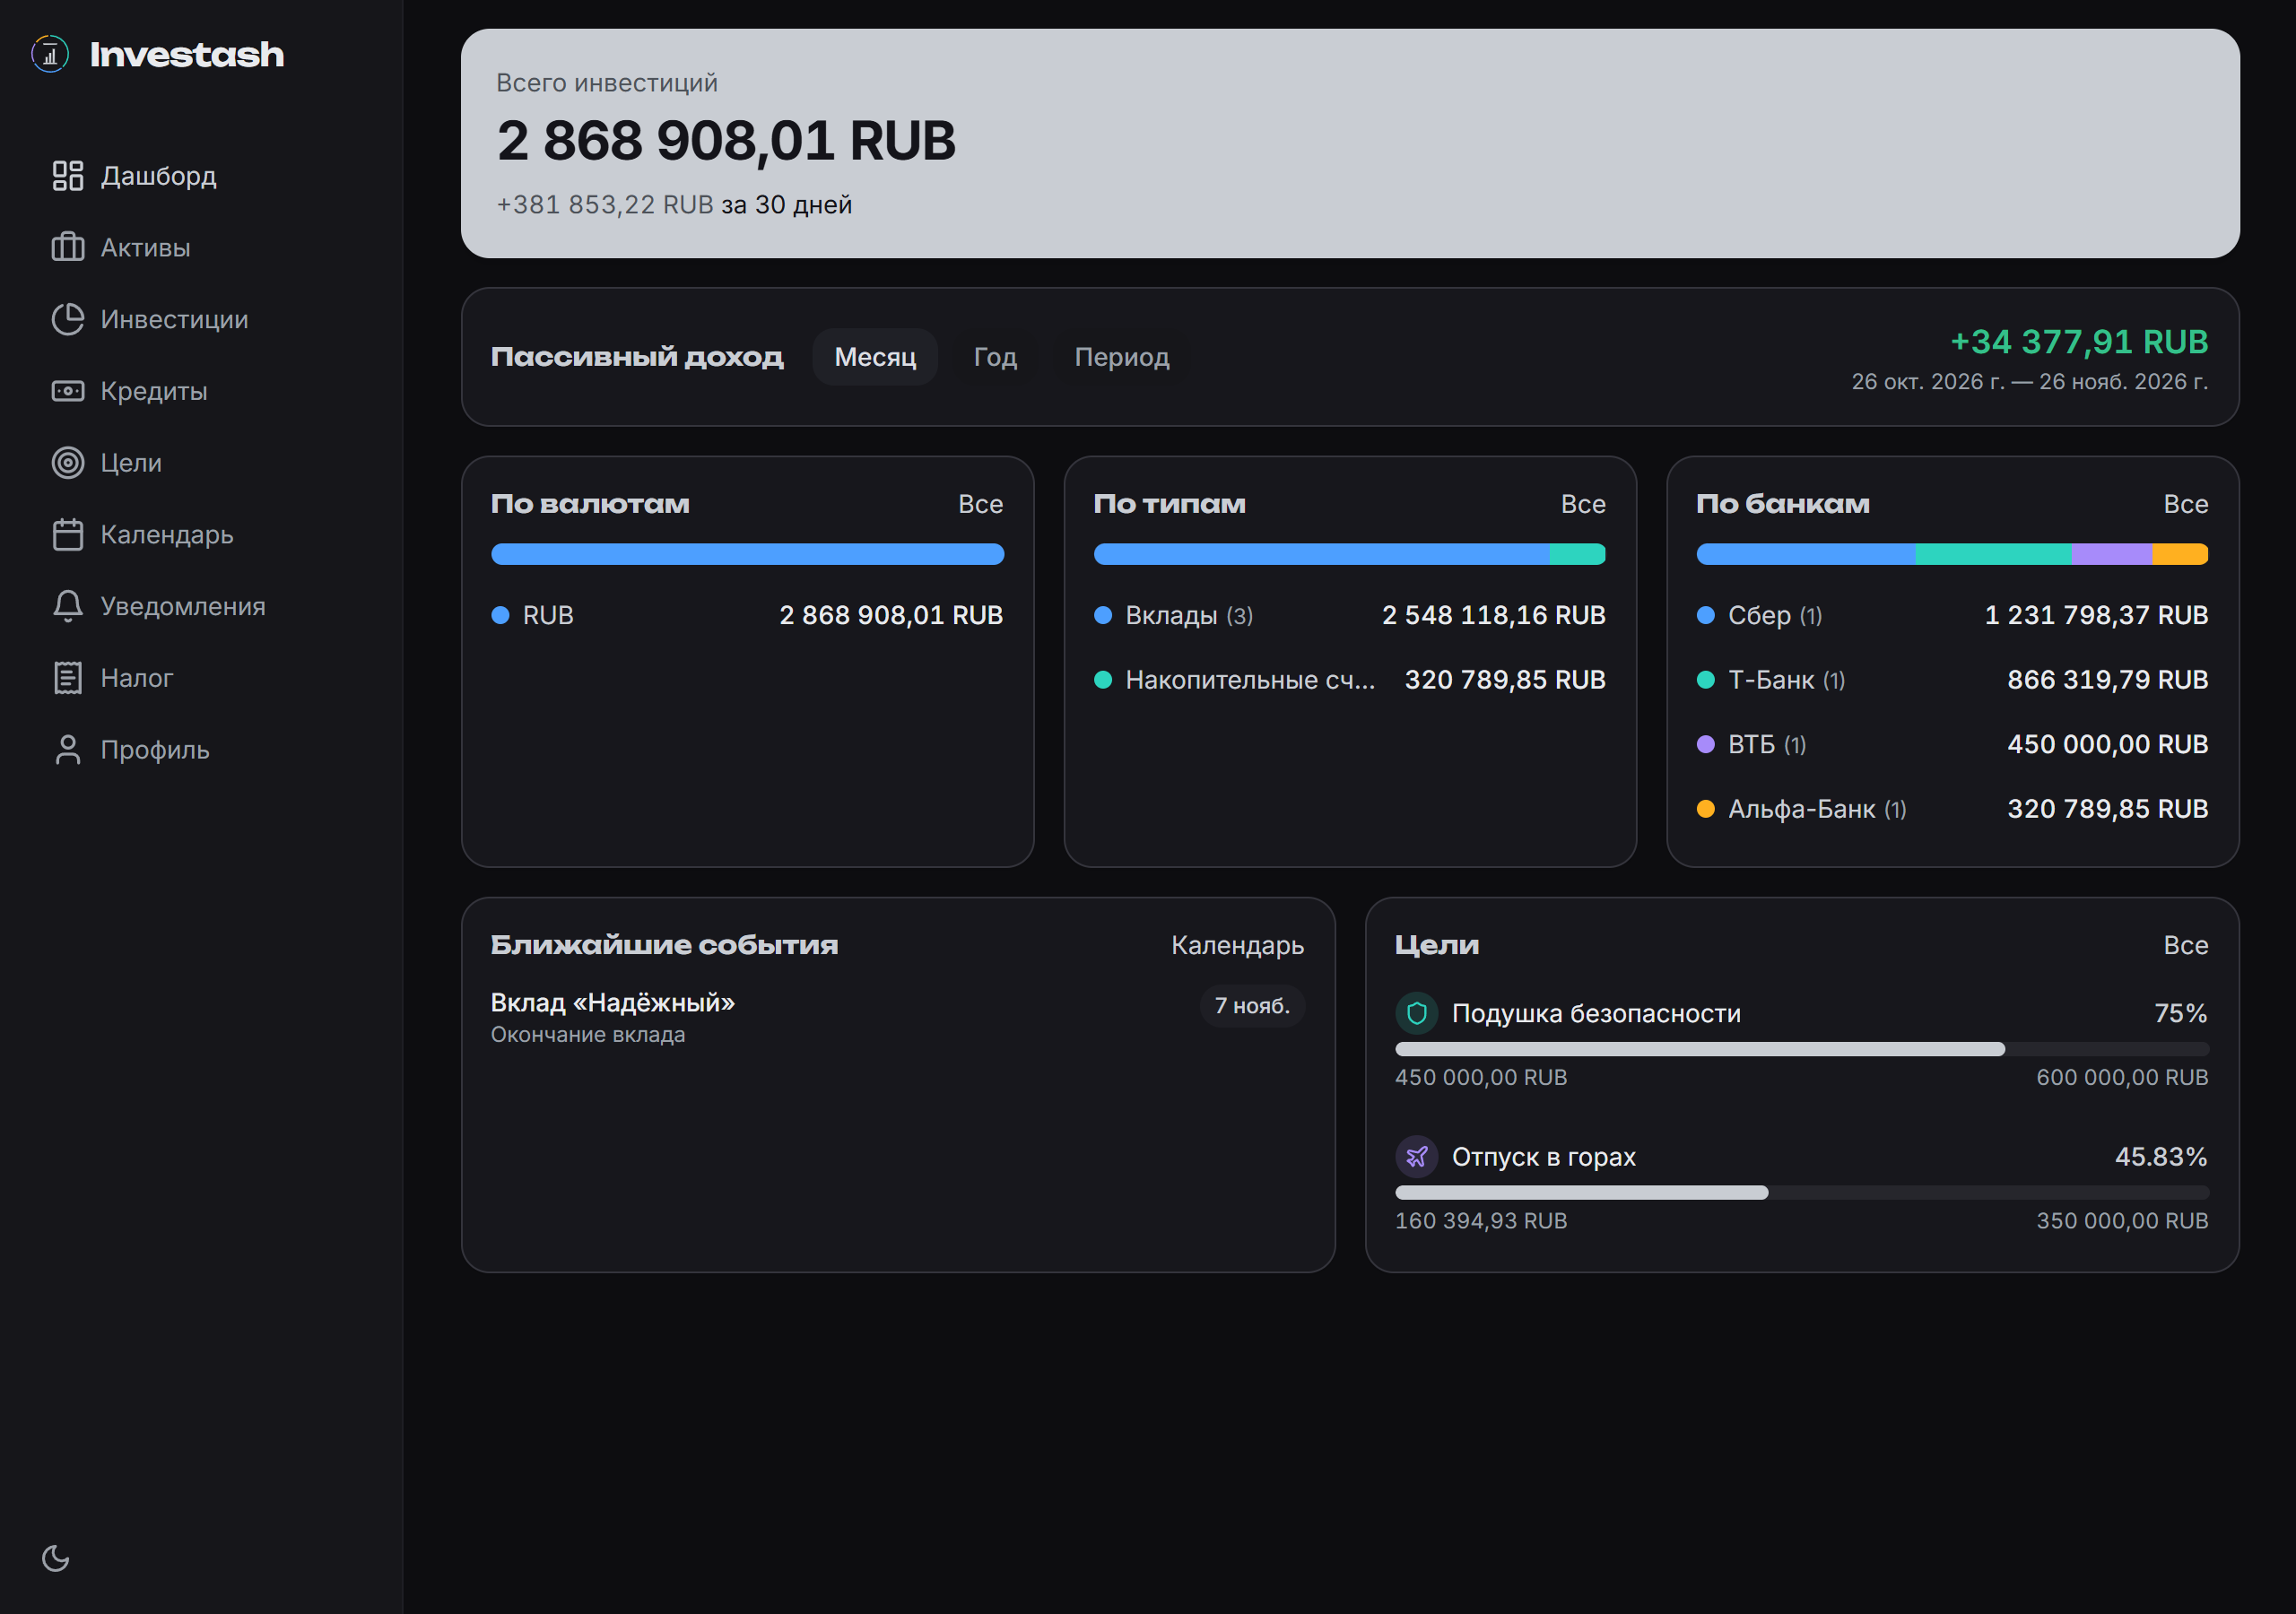2296x1614 pixels.
Task: Click the Investash logo icon
Action: coord(50,54)
